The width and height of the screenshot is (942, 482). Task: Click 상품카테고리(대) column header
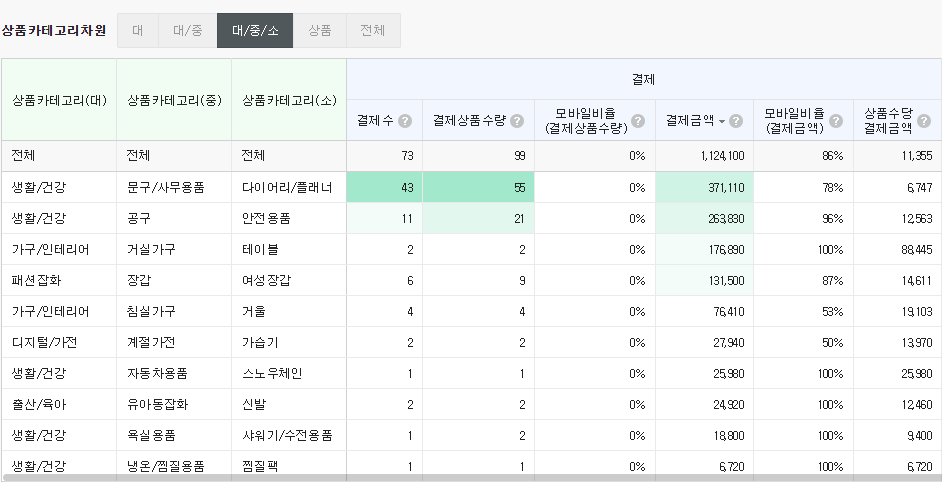click(x=59, y=100)
